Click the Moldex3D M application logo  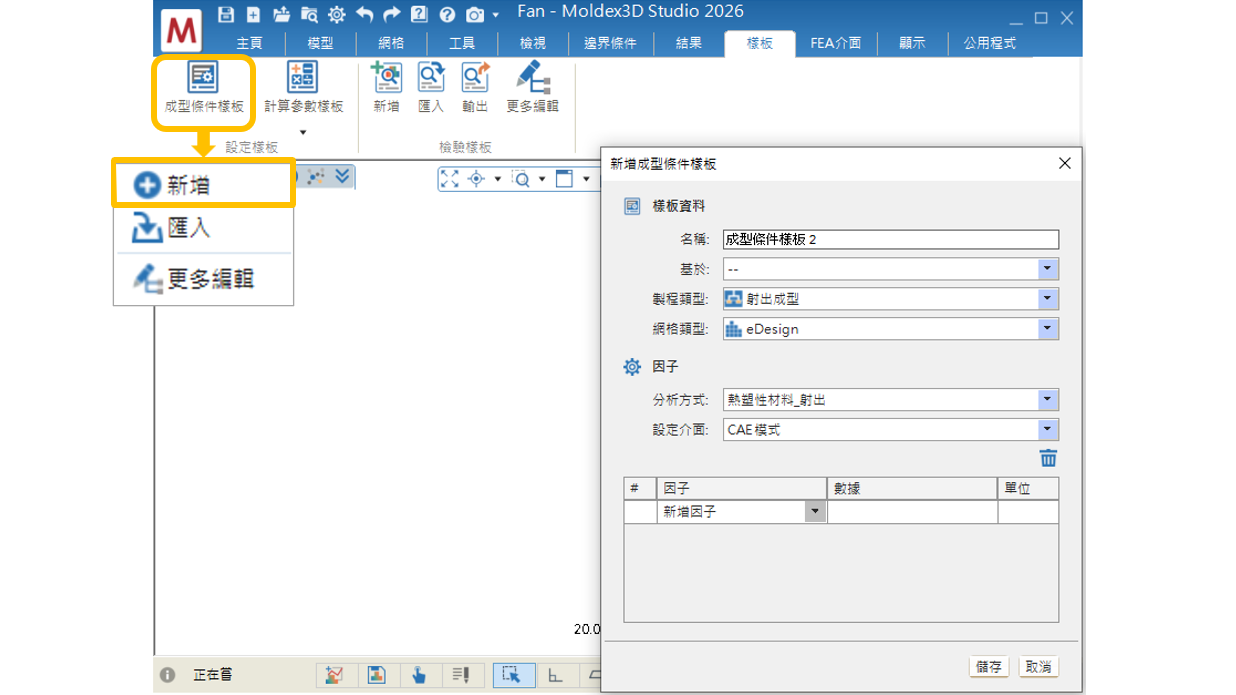coord(181,31)
